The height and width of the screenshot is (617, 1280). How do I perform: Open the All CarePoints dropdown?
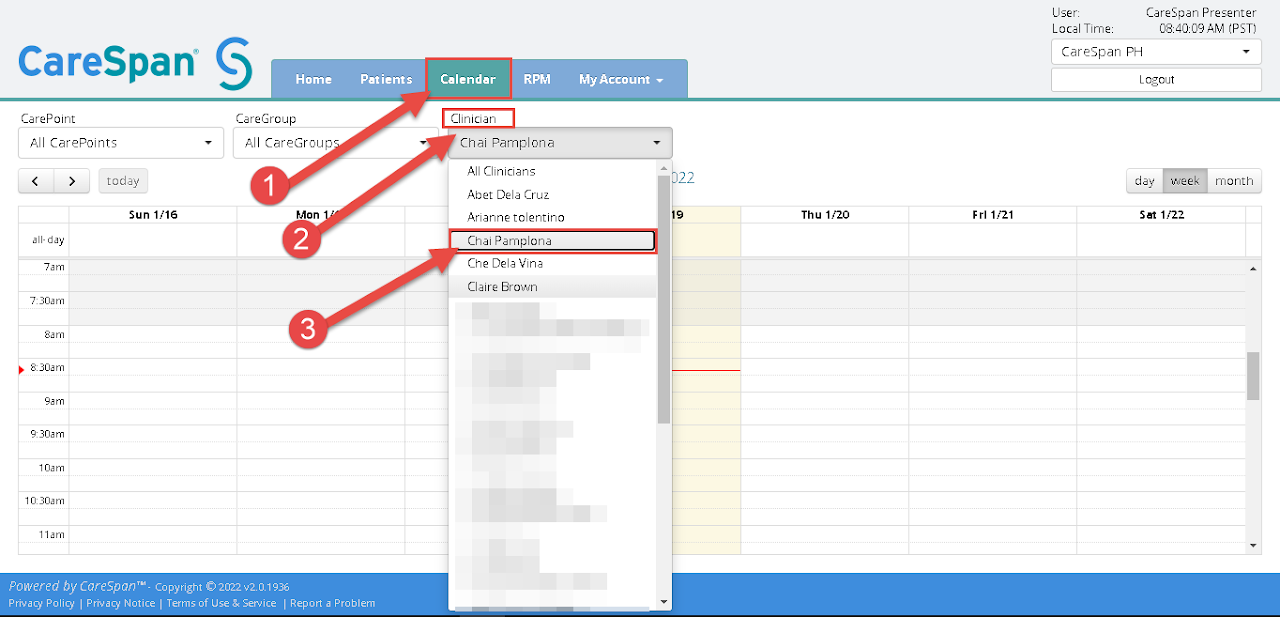(x=121, y=143)
